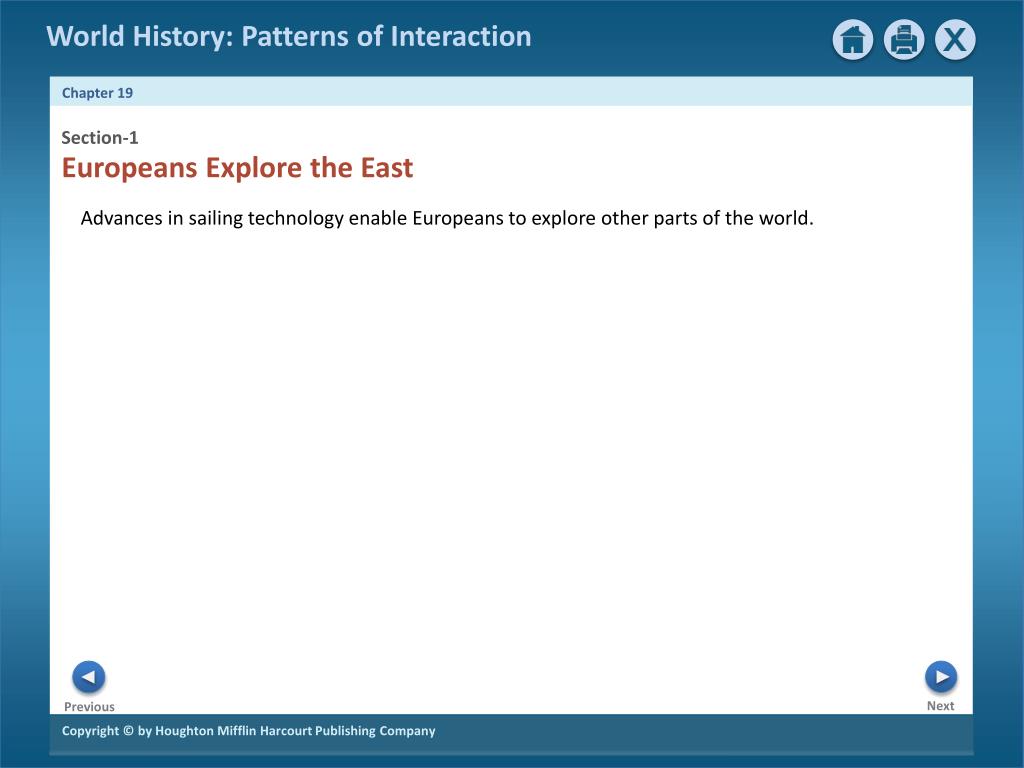
Task: Click the Section-1 subheading
Action: [100, 138]
